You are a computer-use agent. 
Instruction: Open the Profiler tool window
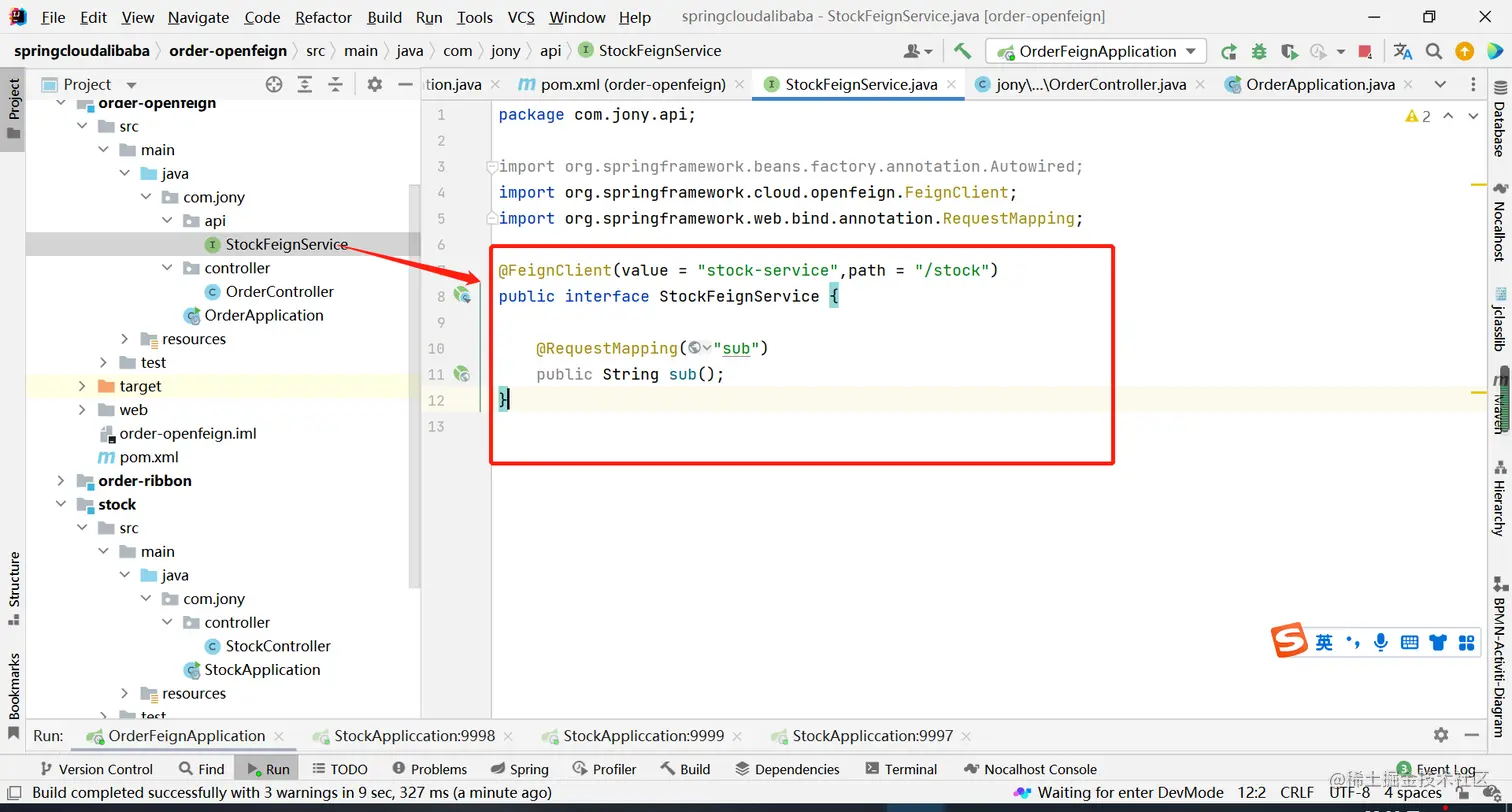(605, 769)
